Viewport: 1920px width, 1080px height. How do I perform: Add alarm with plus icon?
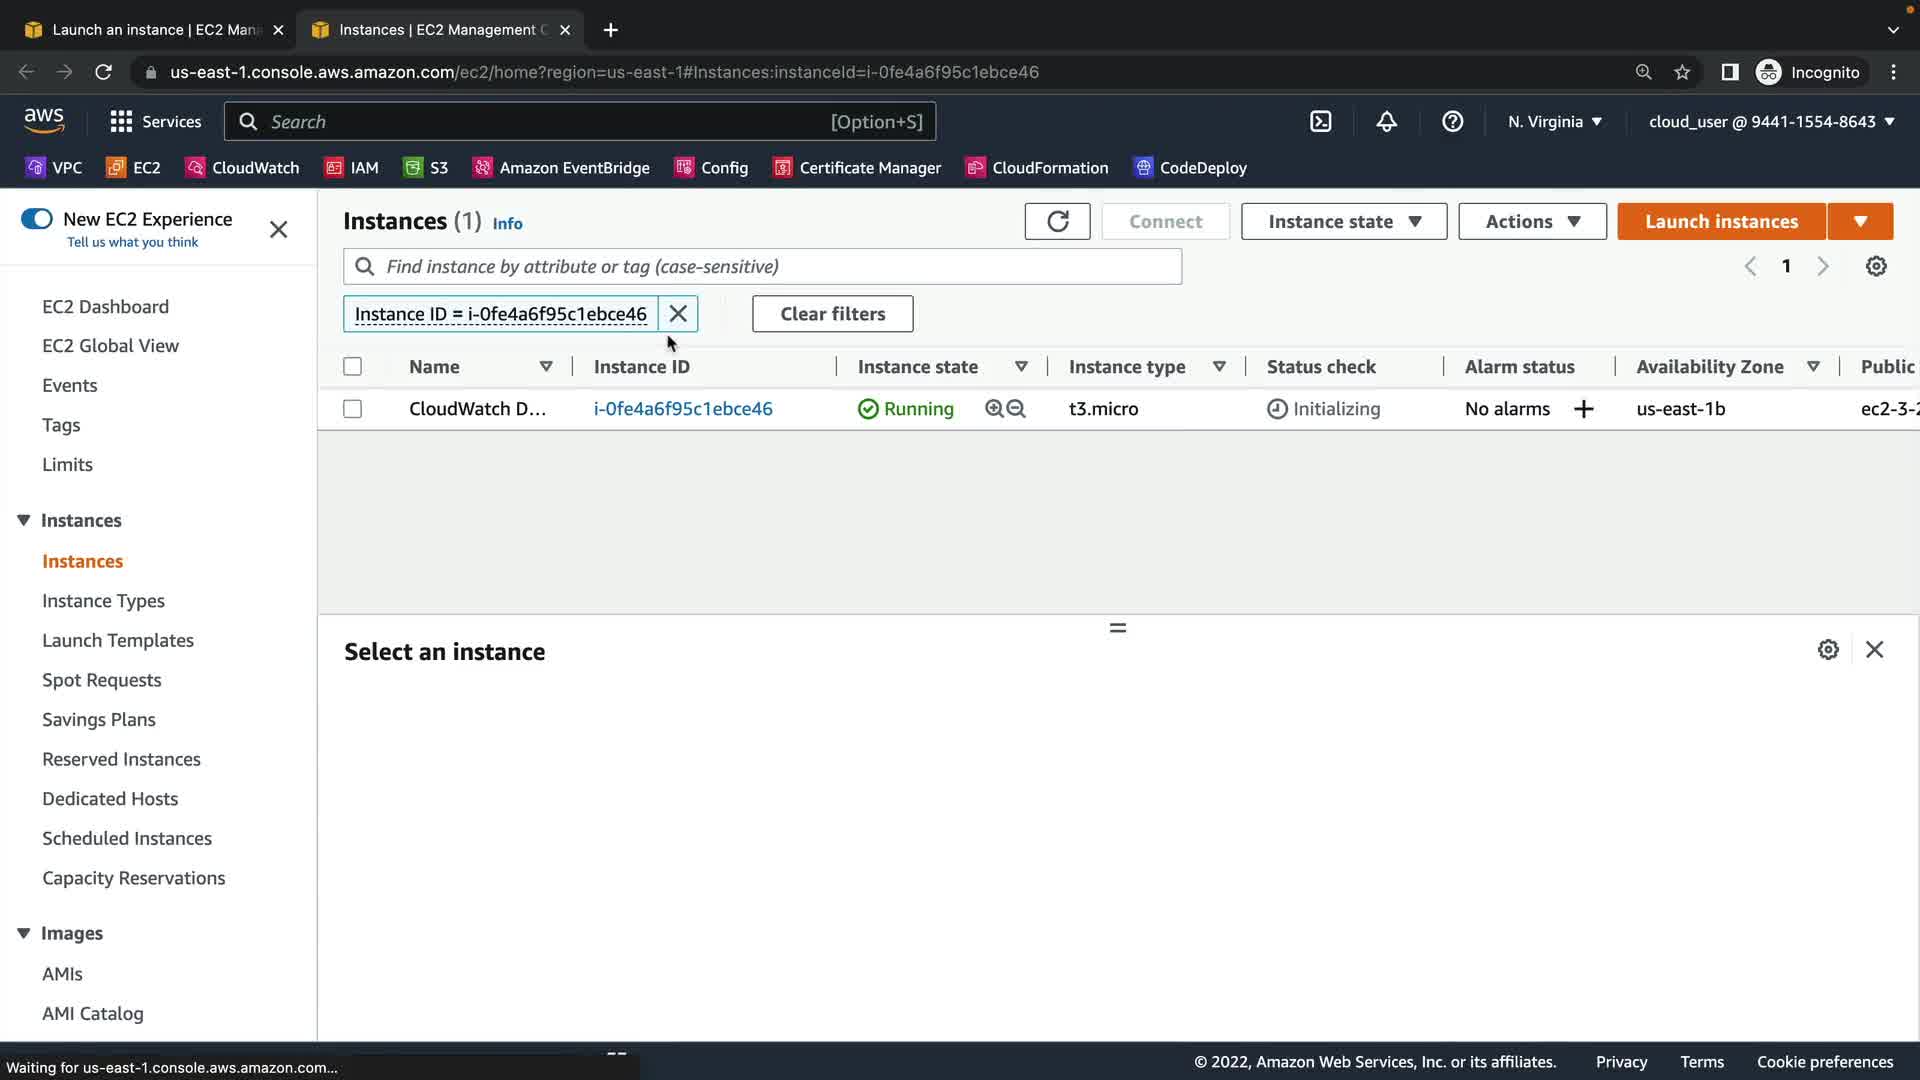(x=1583, y=409)
